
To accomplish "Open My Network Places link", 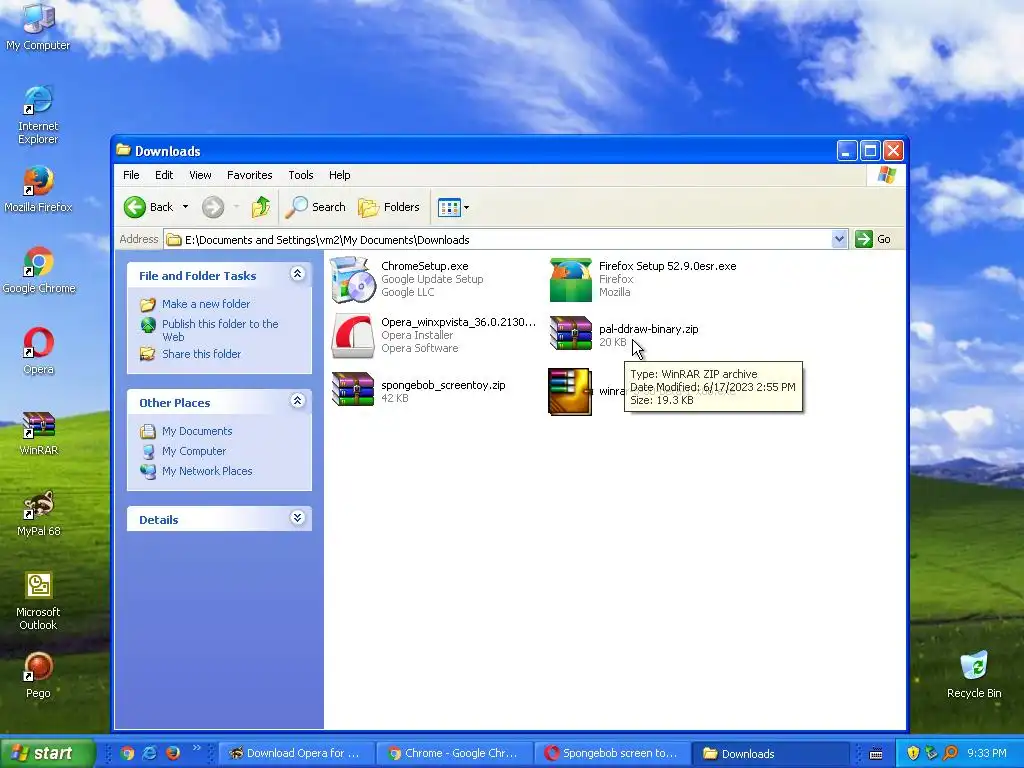I will click(207, 471).
